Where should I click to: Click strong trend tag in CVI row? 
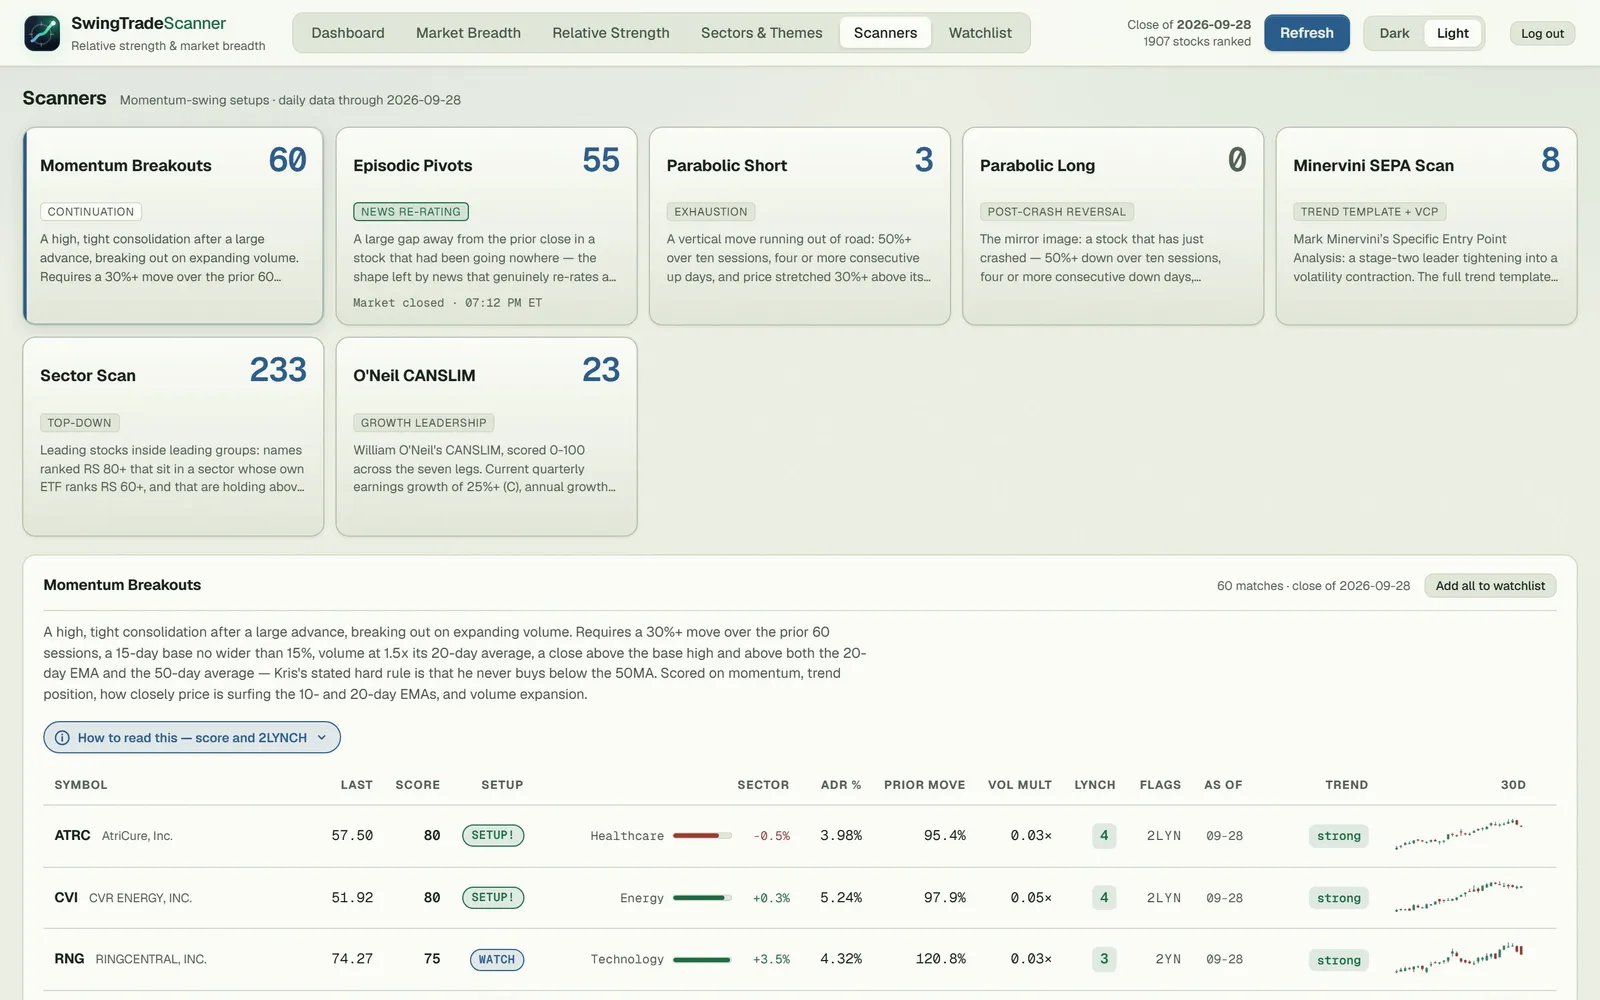tap(1338, 898)
